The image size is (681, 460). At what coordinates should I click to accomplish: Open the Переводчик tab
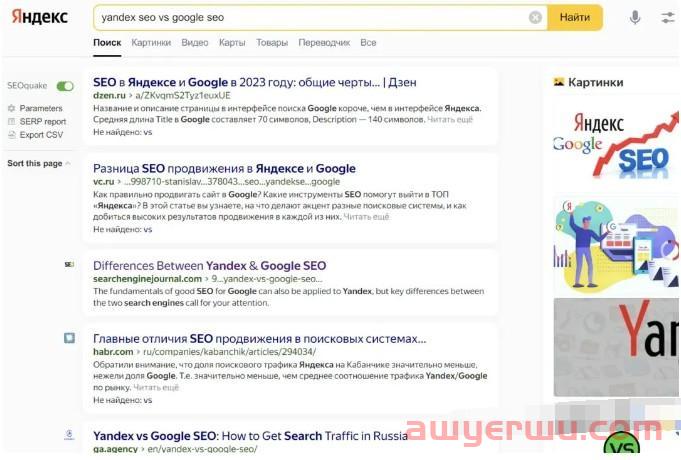tap(324, 43)
